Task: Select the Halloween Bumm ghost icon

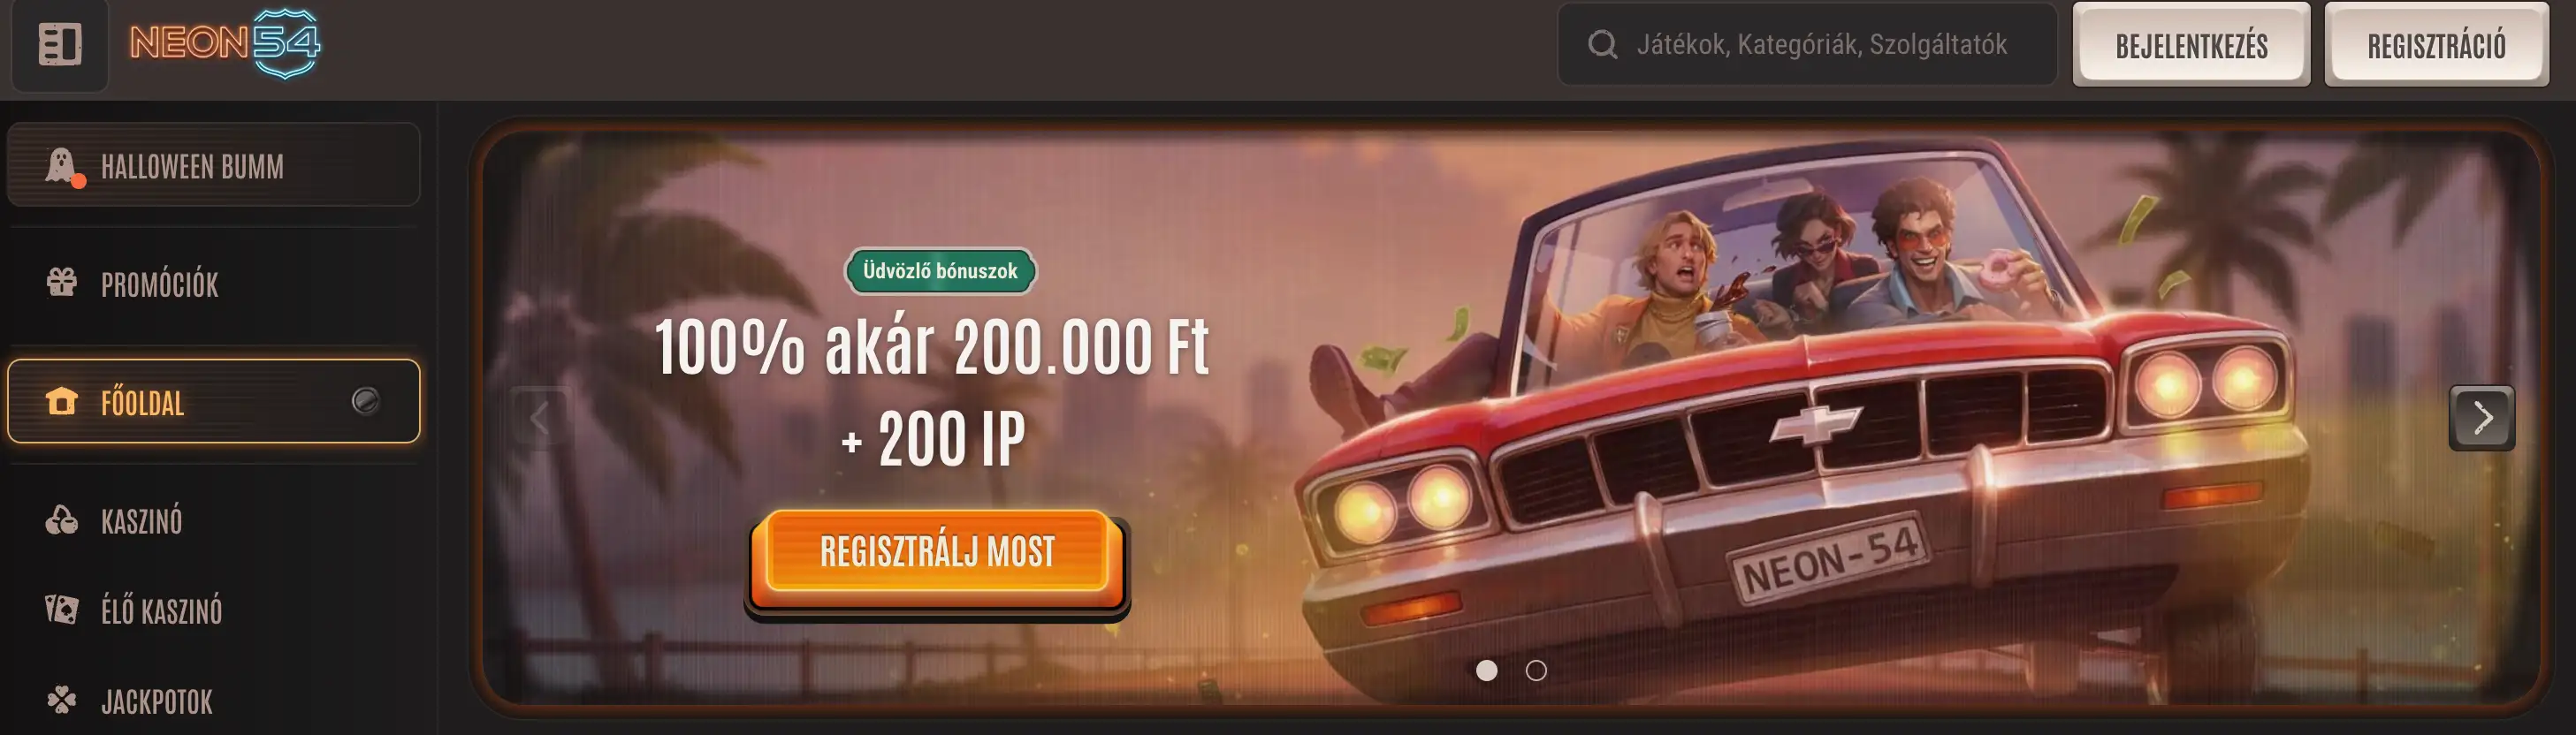Action: tap(63, 166)
